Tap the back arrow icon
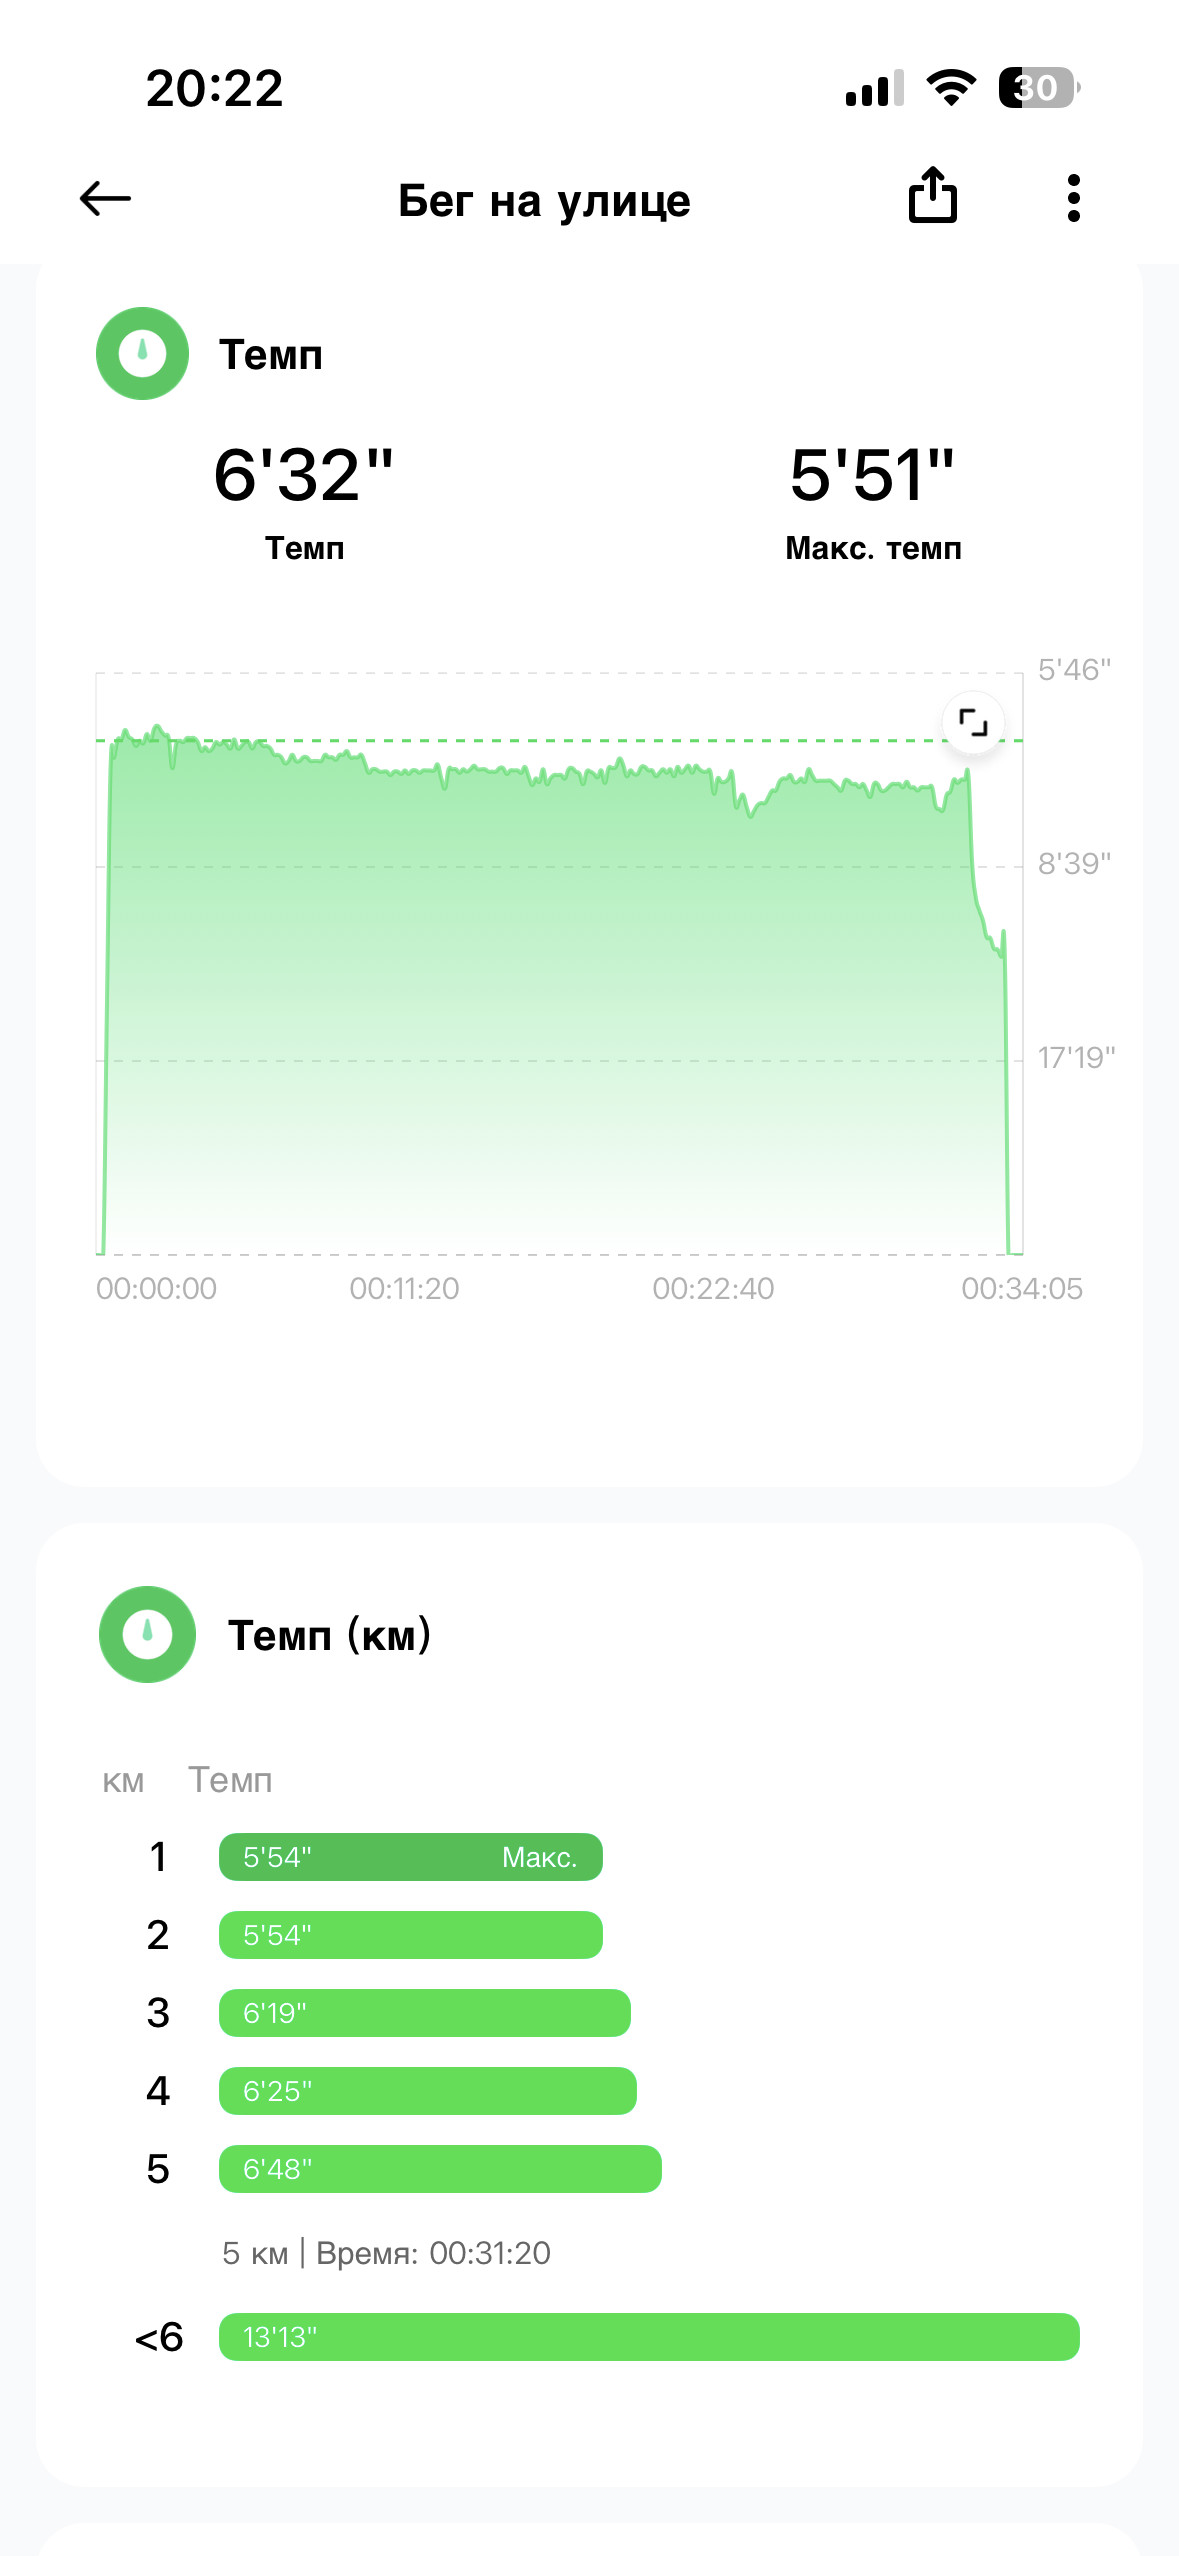1179x2556 pixels. (105, 198)
